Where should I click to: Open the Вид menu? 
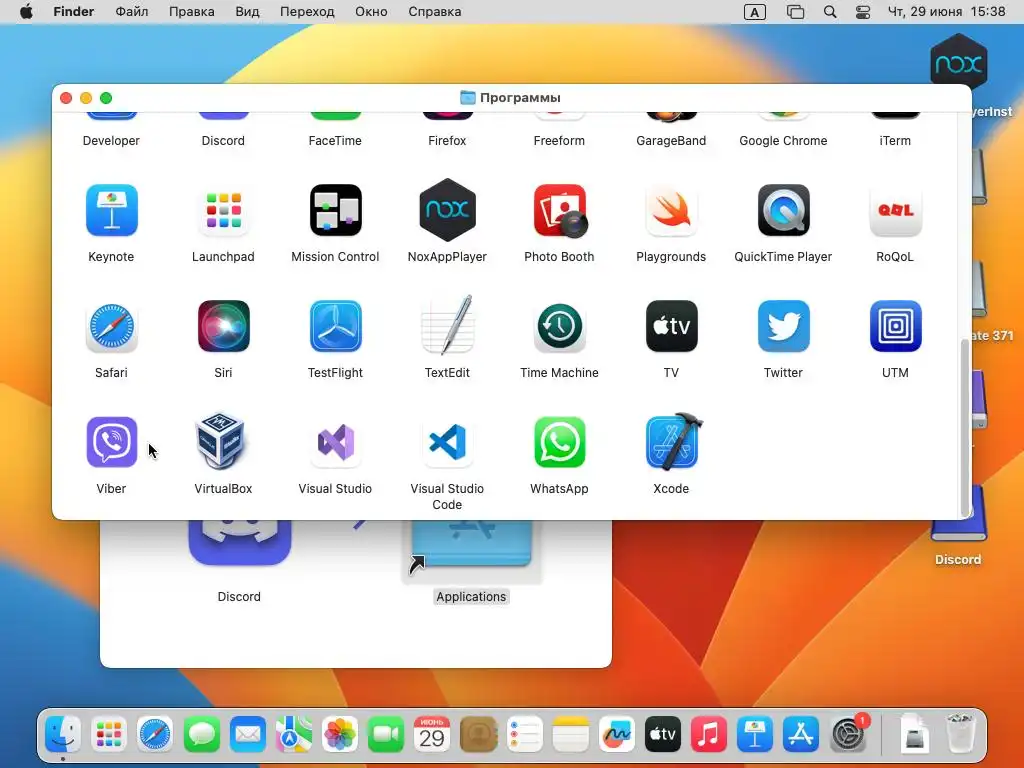tap(248, 12)
